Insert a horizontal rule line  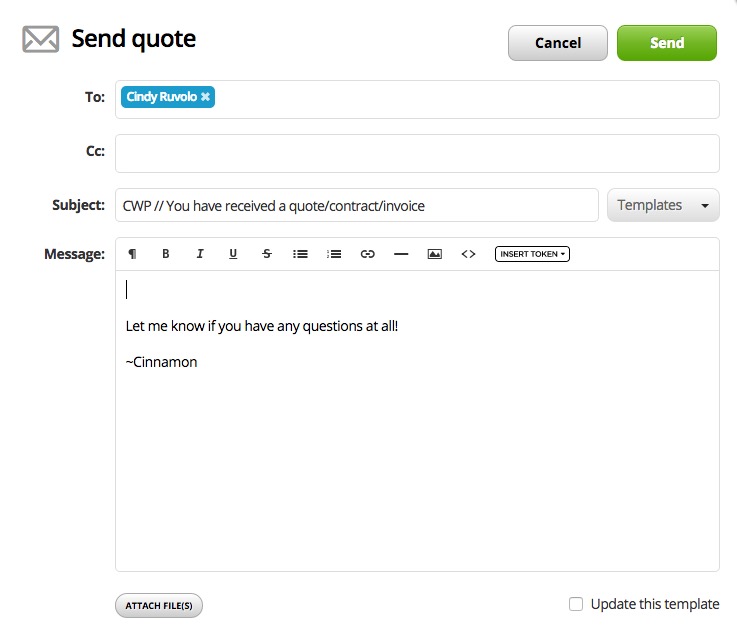pyautogui.click(x=401, y=254)
